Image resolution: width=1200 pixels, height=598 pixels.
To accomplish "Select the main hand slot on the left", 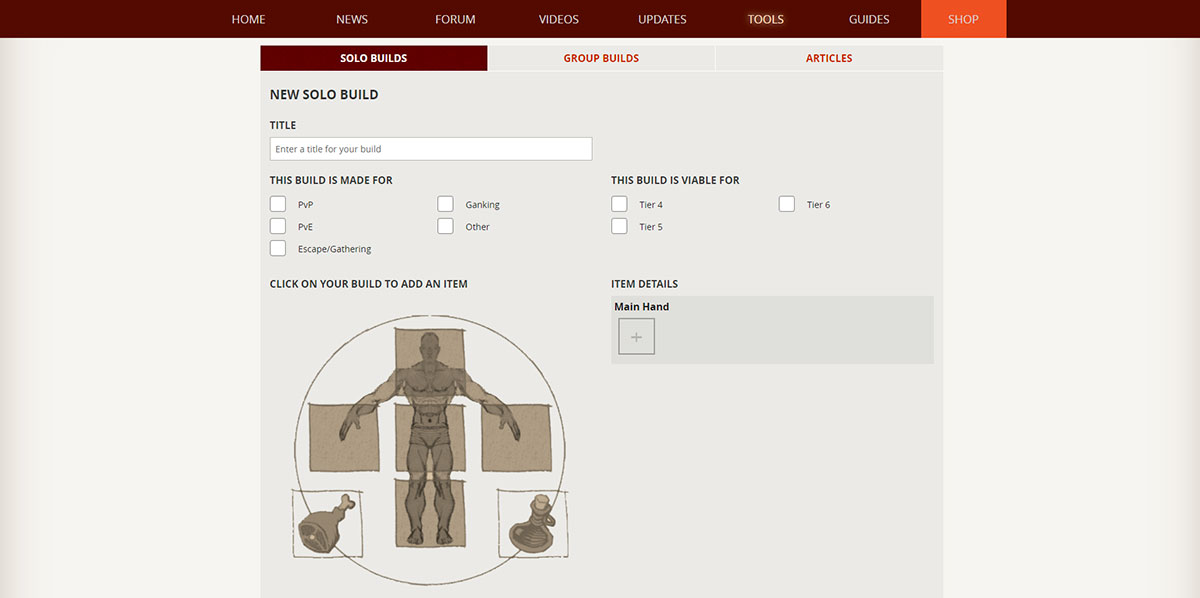I will pyautogui.click(x=344, y=437).
